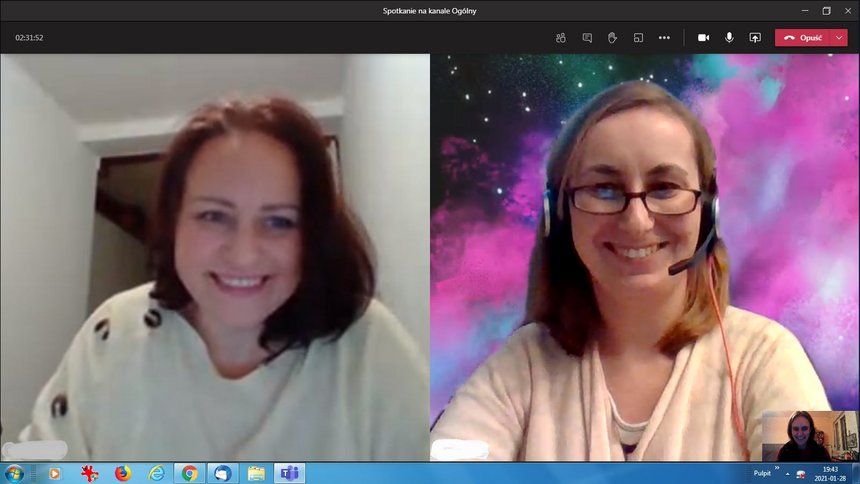860x484 pixels.
Task: Raise your hand in the meeting
Action: click(x=612, y=38)
